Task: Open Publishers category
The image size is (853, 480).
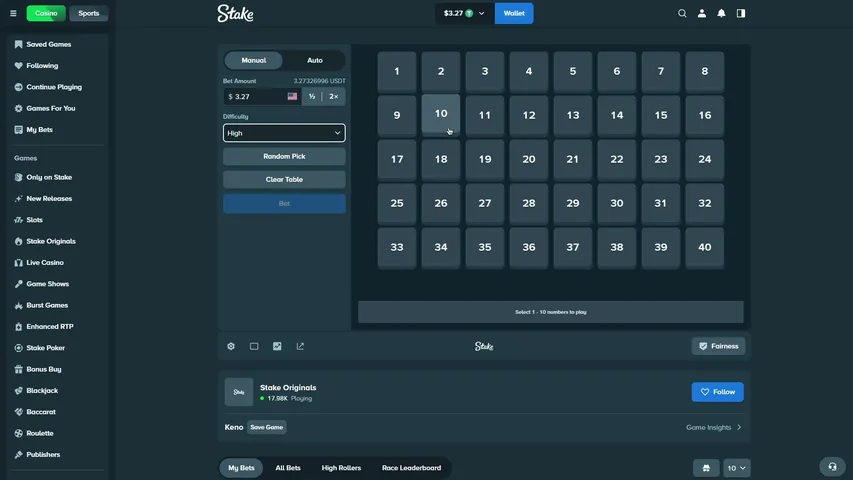Action: 43,454
